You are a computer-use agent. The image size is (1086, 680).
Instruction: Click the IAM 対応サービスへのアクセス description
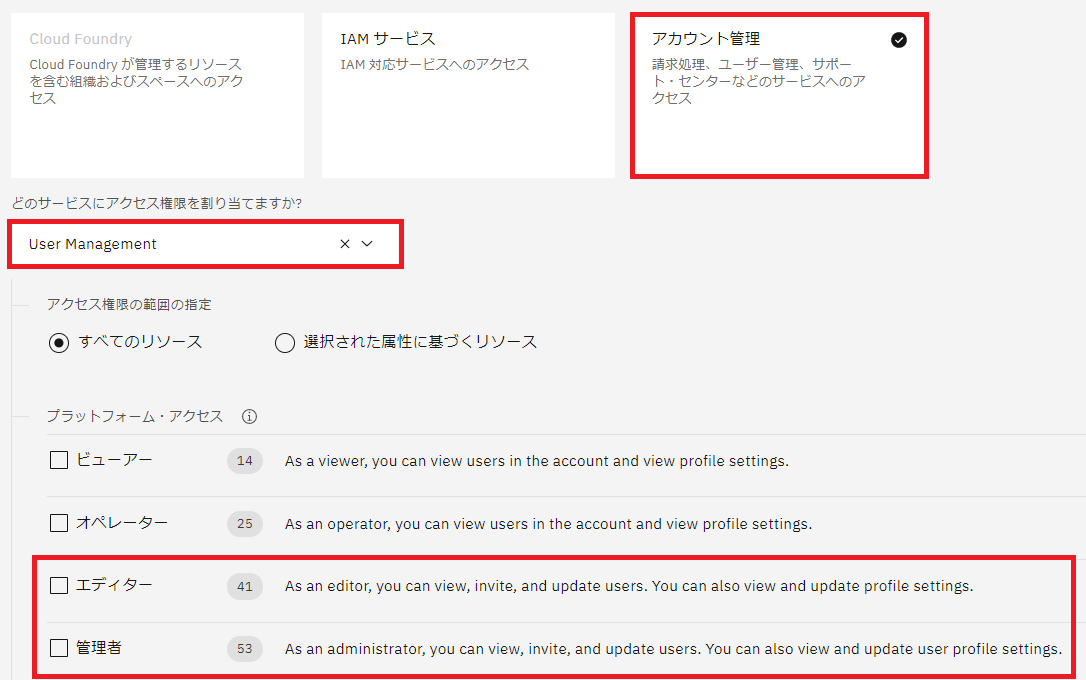point(434,64)
